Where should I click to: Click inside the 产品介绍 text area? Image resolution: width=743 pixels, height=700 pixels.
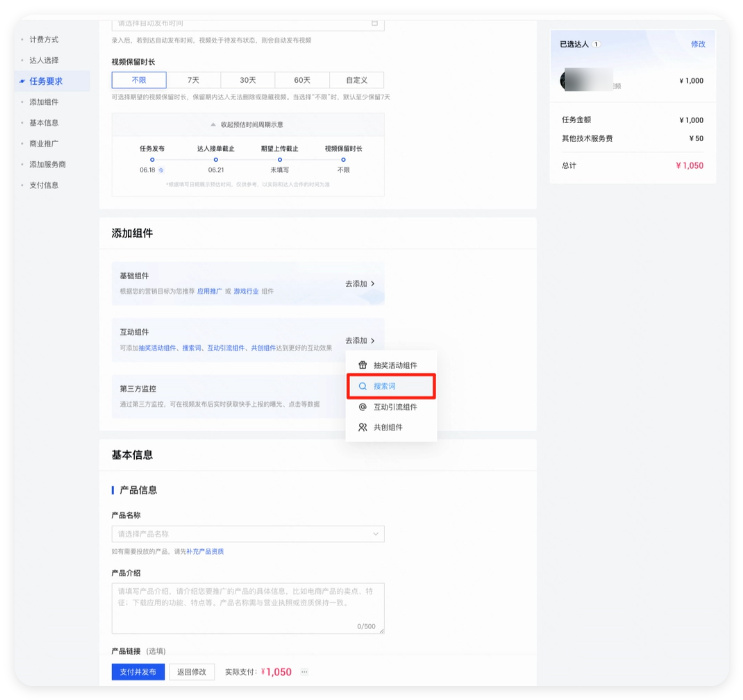pos(247,607)
